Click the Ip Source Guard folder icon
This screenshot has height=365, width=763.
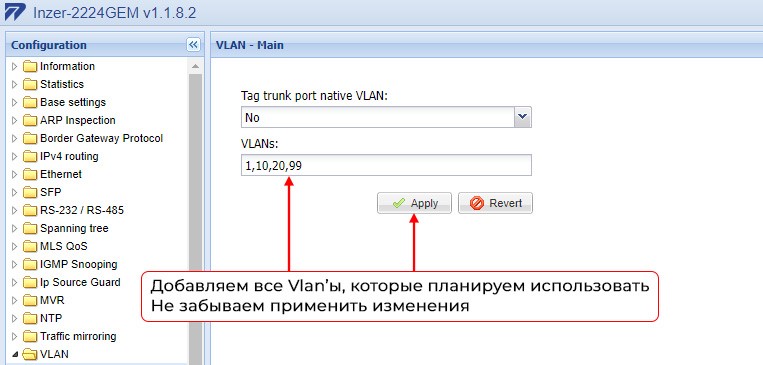click(30, 282)
